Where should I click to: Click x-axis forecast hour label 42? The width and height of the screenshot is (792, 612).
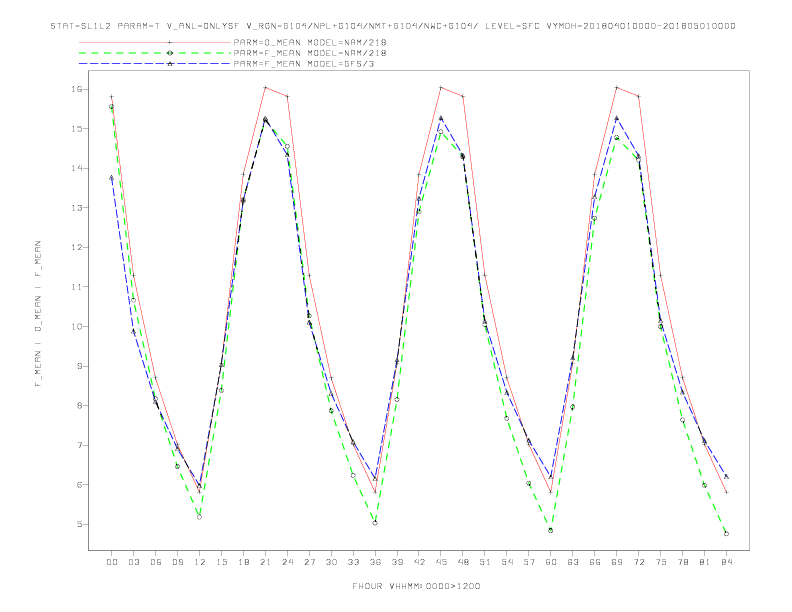419,562
